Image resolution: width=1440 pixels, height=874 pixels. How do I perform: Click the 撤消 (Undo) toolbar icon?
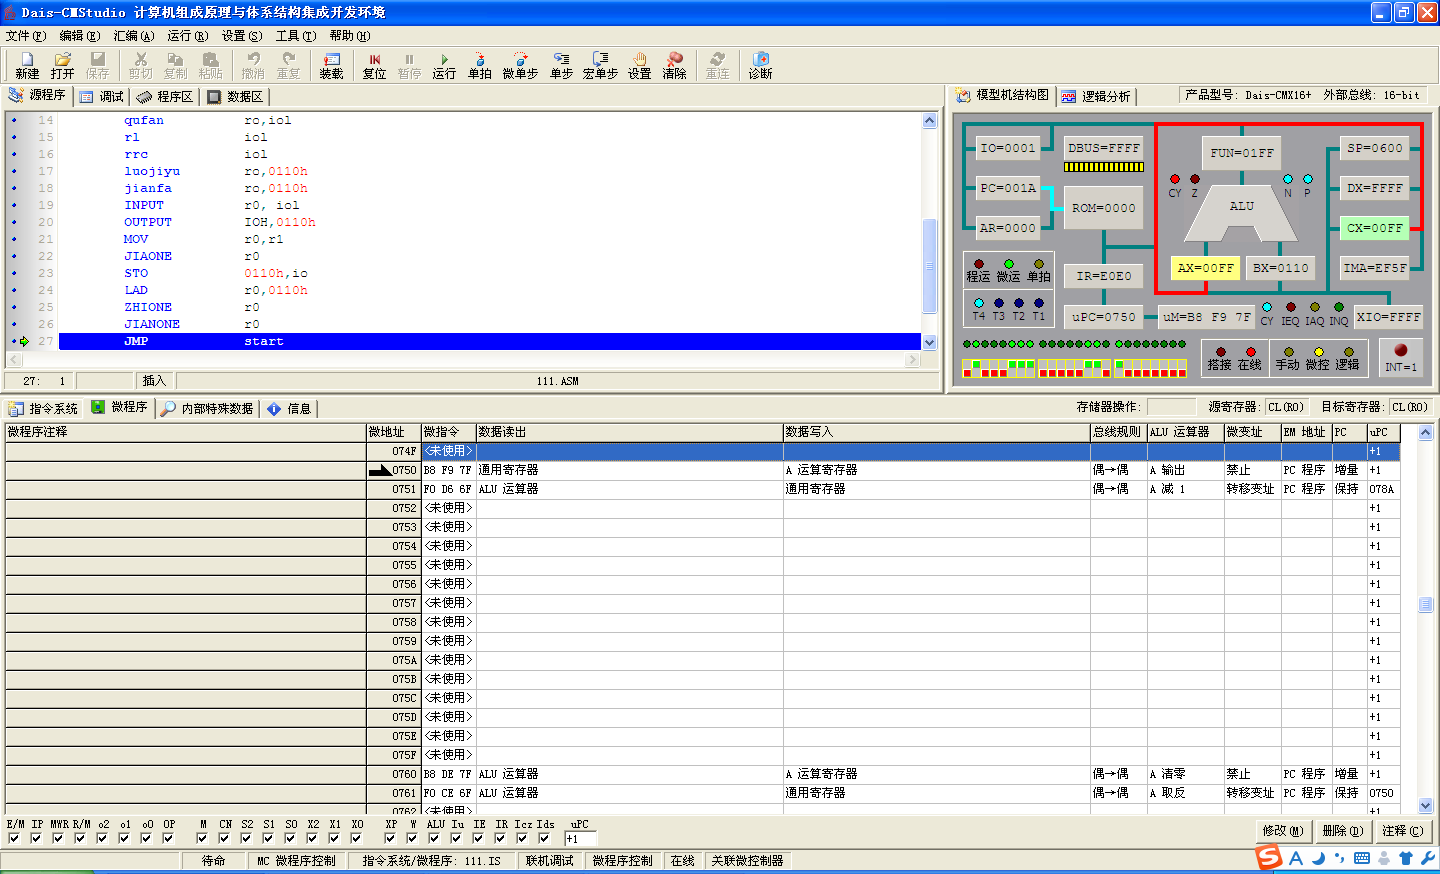[253, 66]
